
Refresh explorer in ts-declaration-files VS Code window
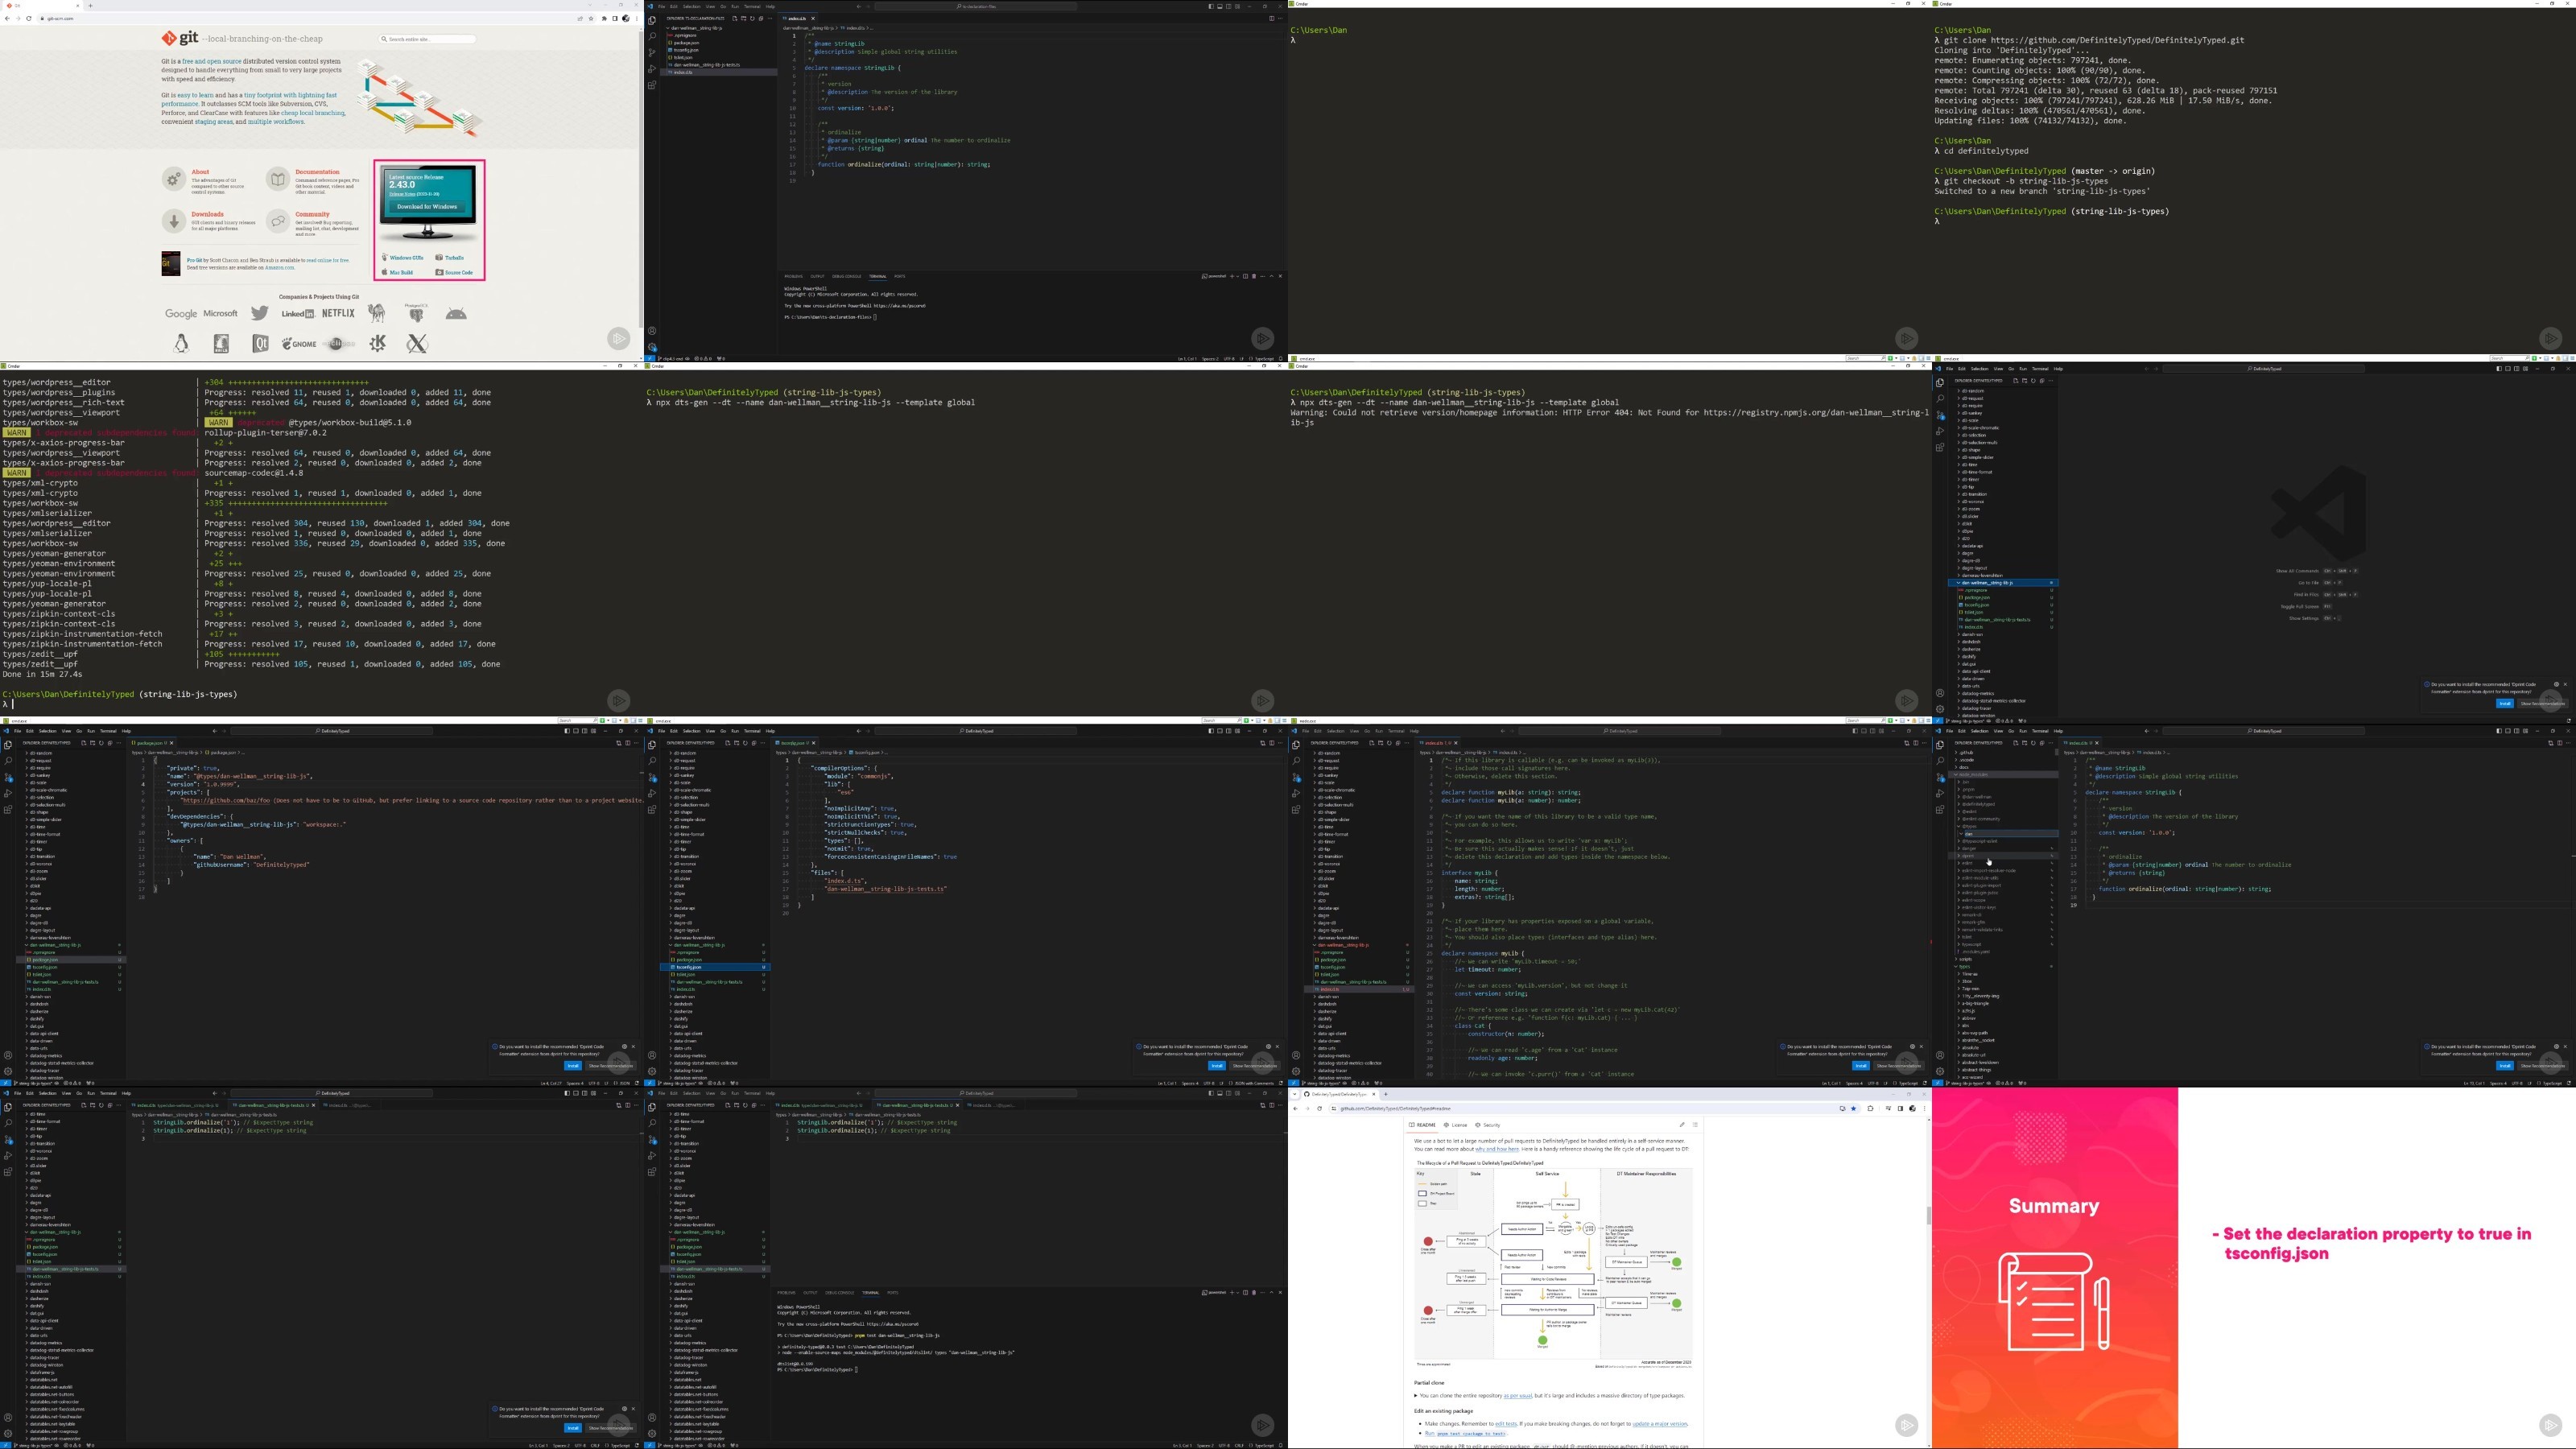pyautogui.click(x=753, y=18)
